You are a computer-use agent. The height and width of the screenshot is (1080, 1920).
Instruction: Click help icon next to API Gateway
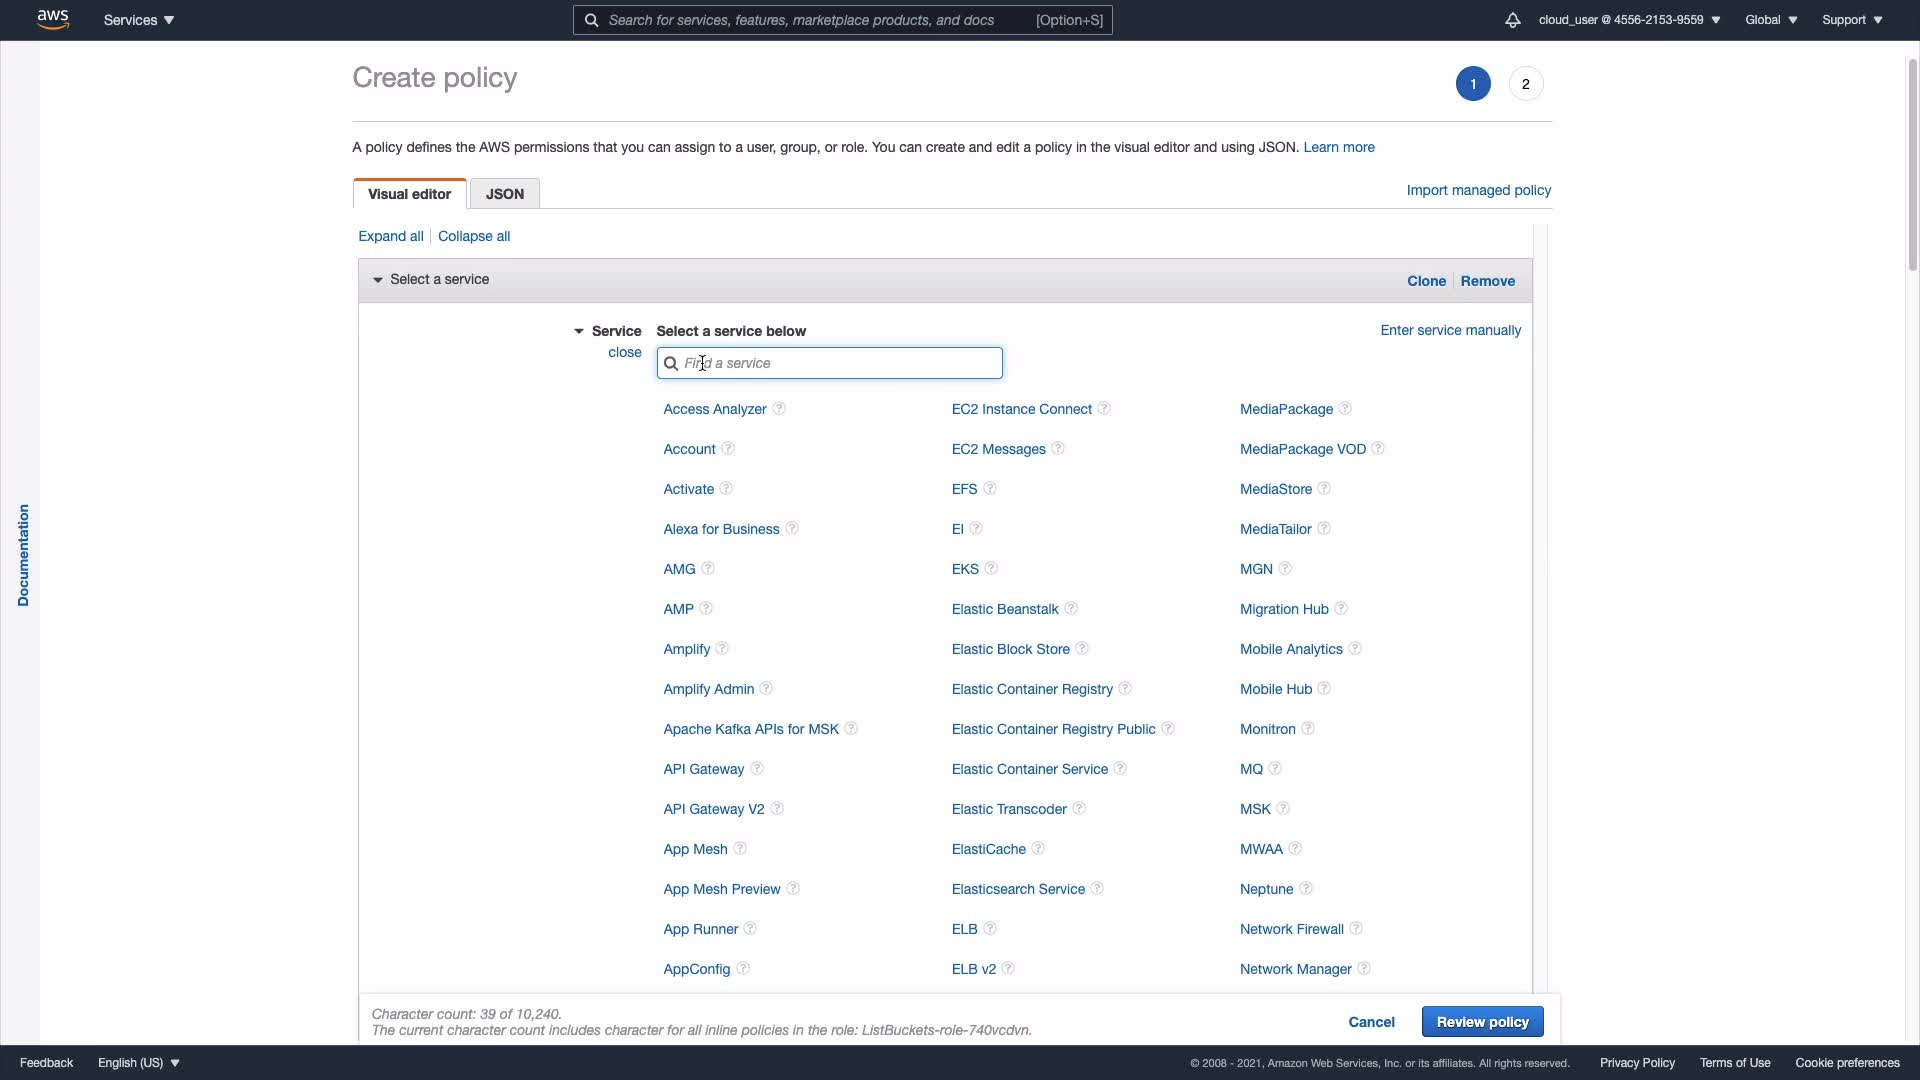coord(757,769)
